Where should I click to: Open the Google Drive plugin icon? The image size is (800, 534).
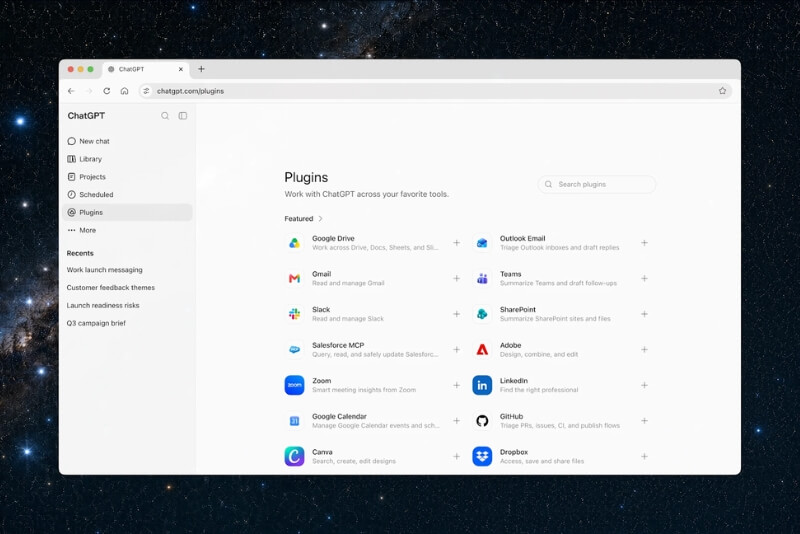coord(294,243)
